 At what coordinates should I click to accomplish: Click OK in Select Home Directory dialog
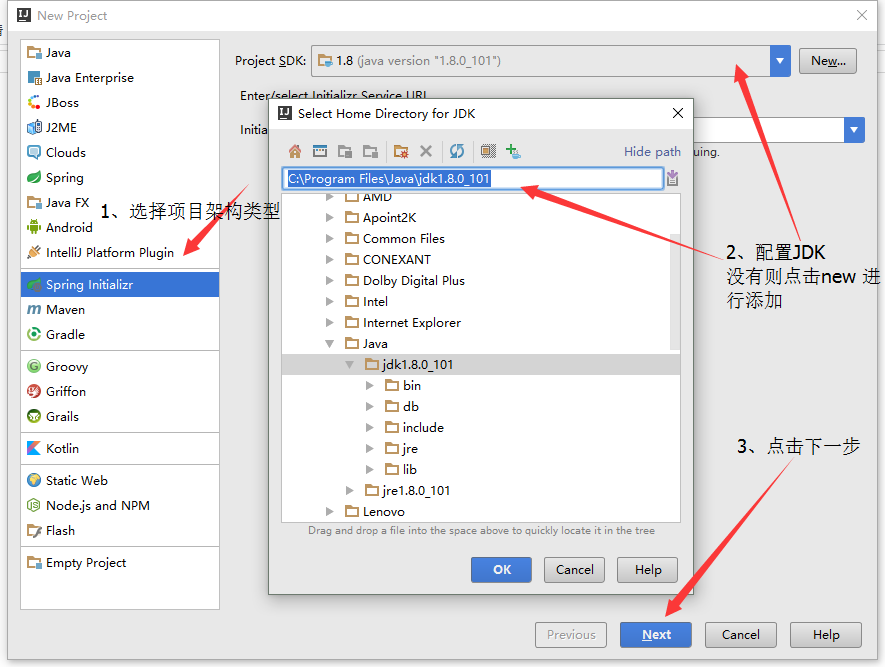[x=501, y=570]
